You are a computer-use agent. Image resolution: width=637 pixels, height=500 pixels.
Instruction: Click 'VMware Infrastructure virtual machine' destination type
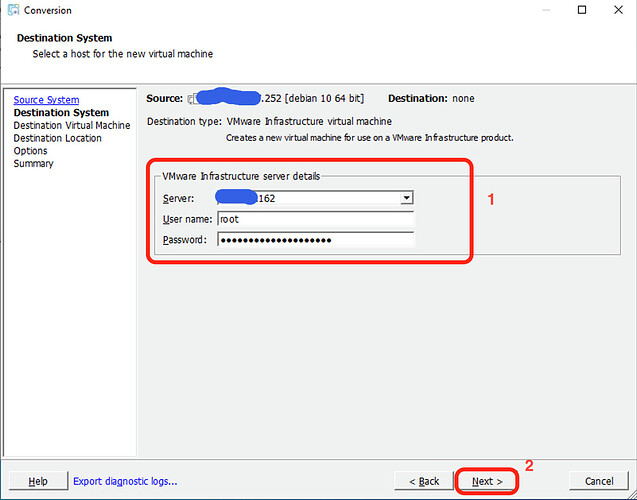click(309, 121)
